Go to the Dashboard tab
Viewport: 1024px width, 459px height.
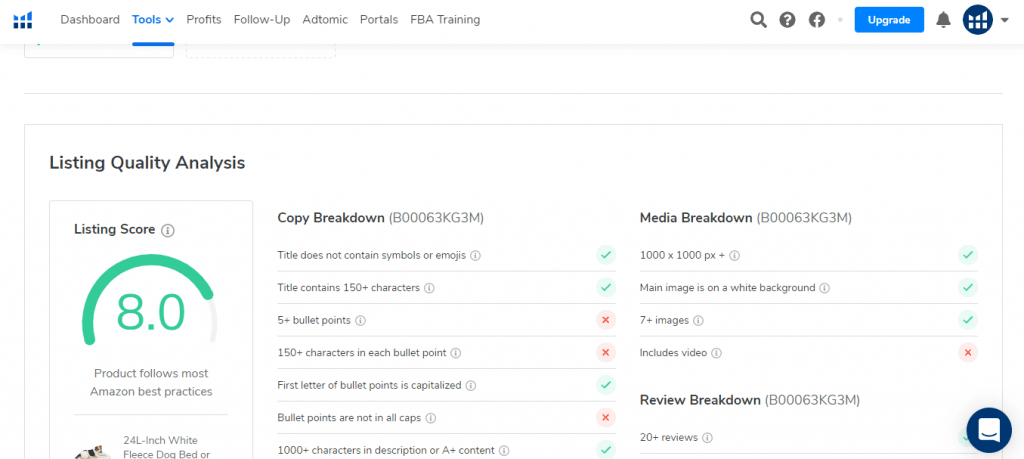pos(90,20)
